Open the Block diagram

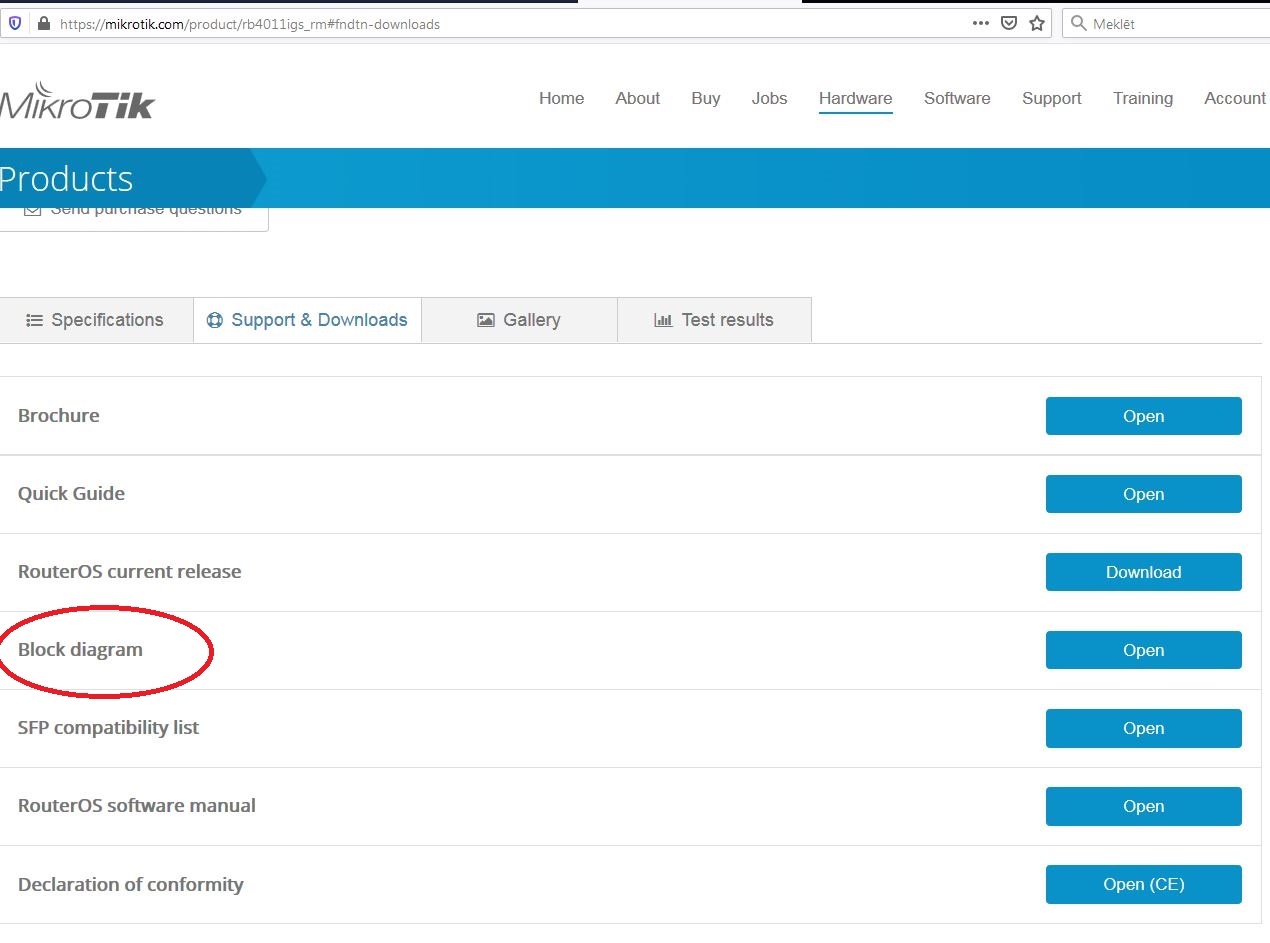coord(1143,650)
